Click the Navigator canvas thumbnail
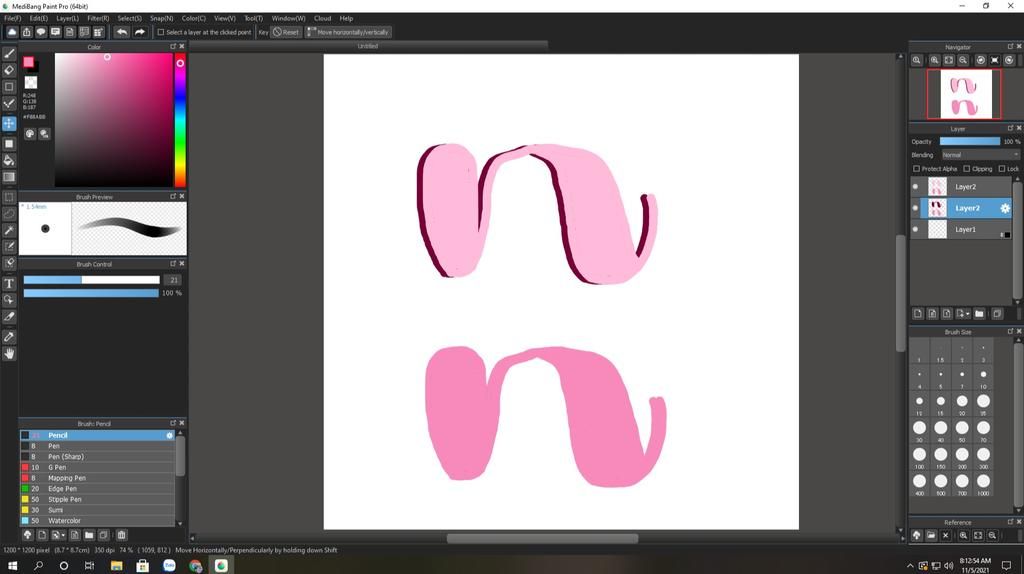1024x574 pixels. point(964,94)
